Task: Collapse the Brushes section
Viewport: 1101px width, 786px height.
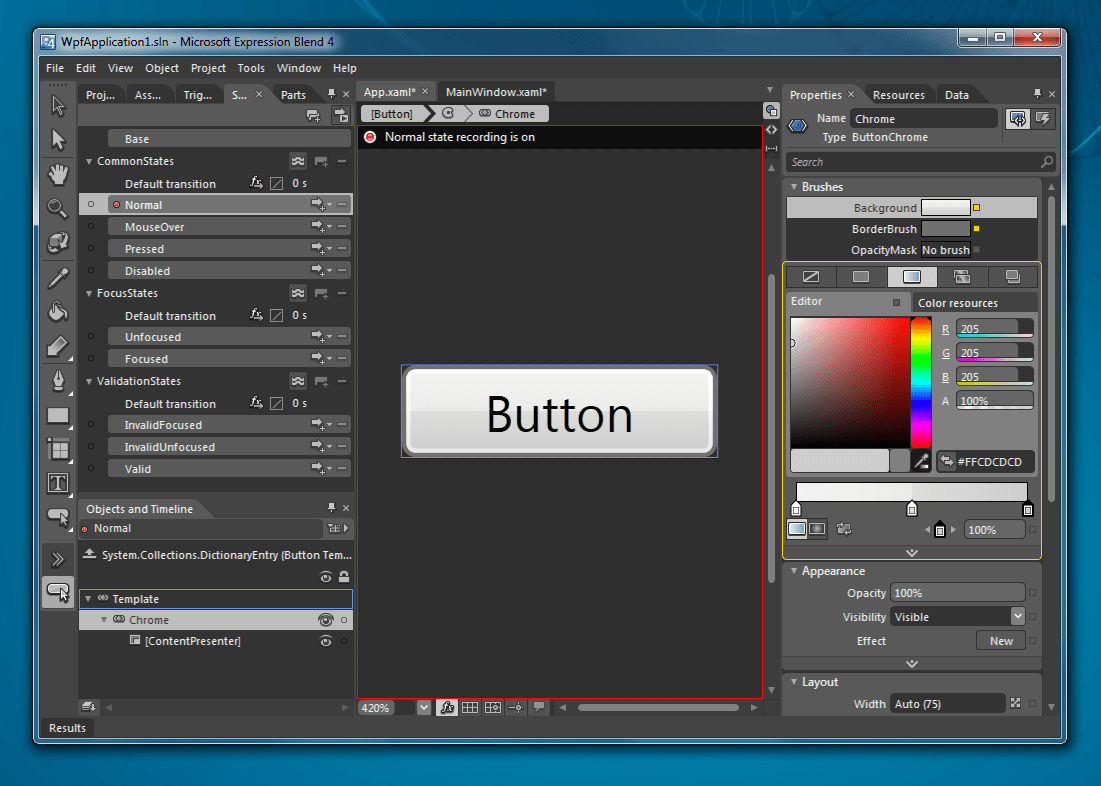Action: click(793, 187)
